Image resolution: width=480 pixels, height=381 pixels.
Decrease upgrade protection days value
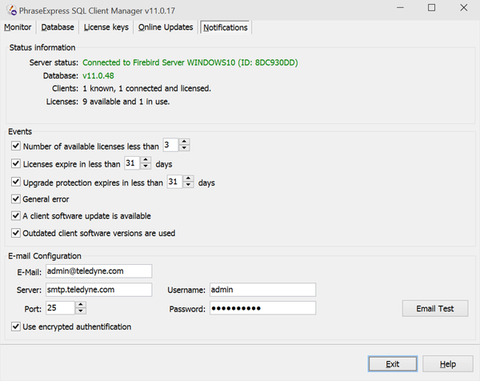tap(188, 184)
